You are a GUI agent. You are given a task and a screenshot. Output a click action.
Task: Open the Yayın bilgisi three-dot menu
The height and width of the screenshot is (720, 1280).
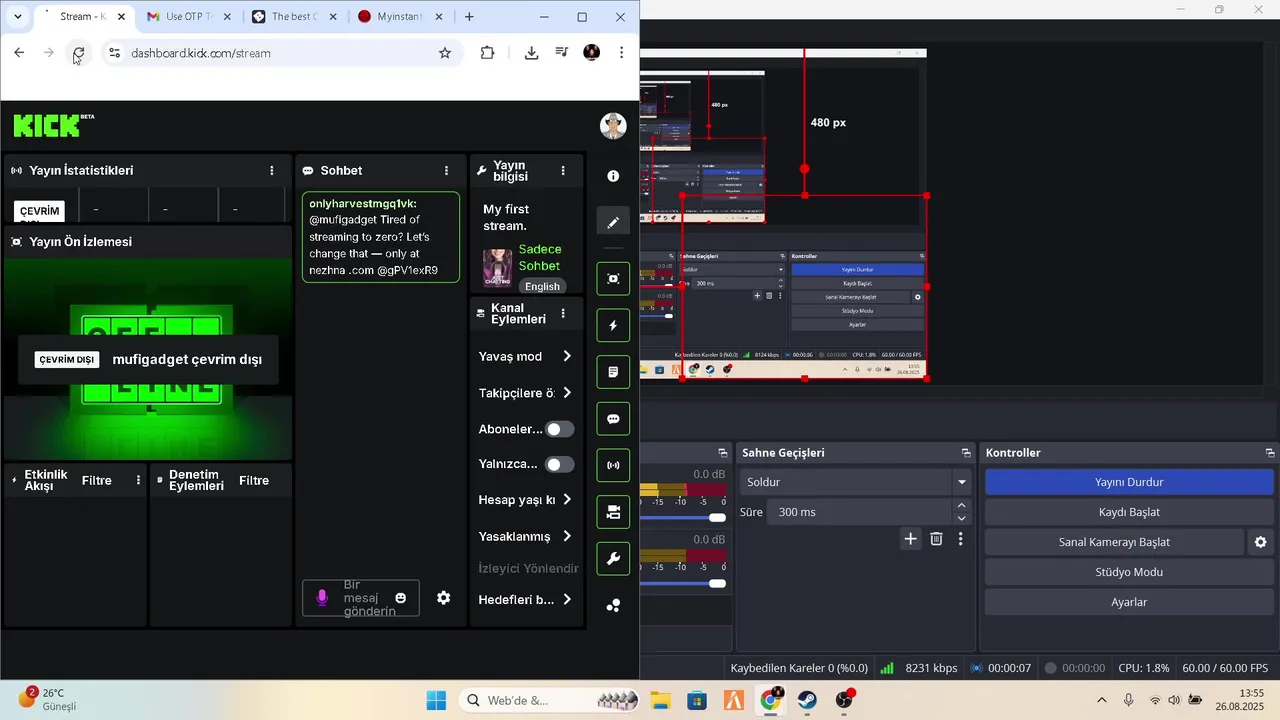(x=563, y=171)
